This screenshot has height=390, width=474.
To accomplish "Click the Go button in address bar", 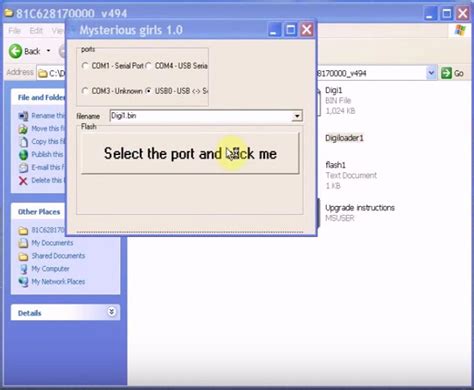I will coord(452,73).
